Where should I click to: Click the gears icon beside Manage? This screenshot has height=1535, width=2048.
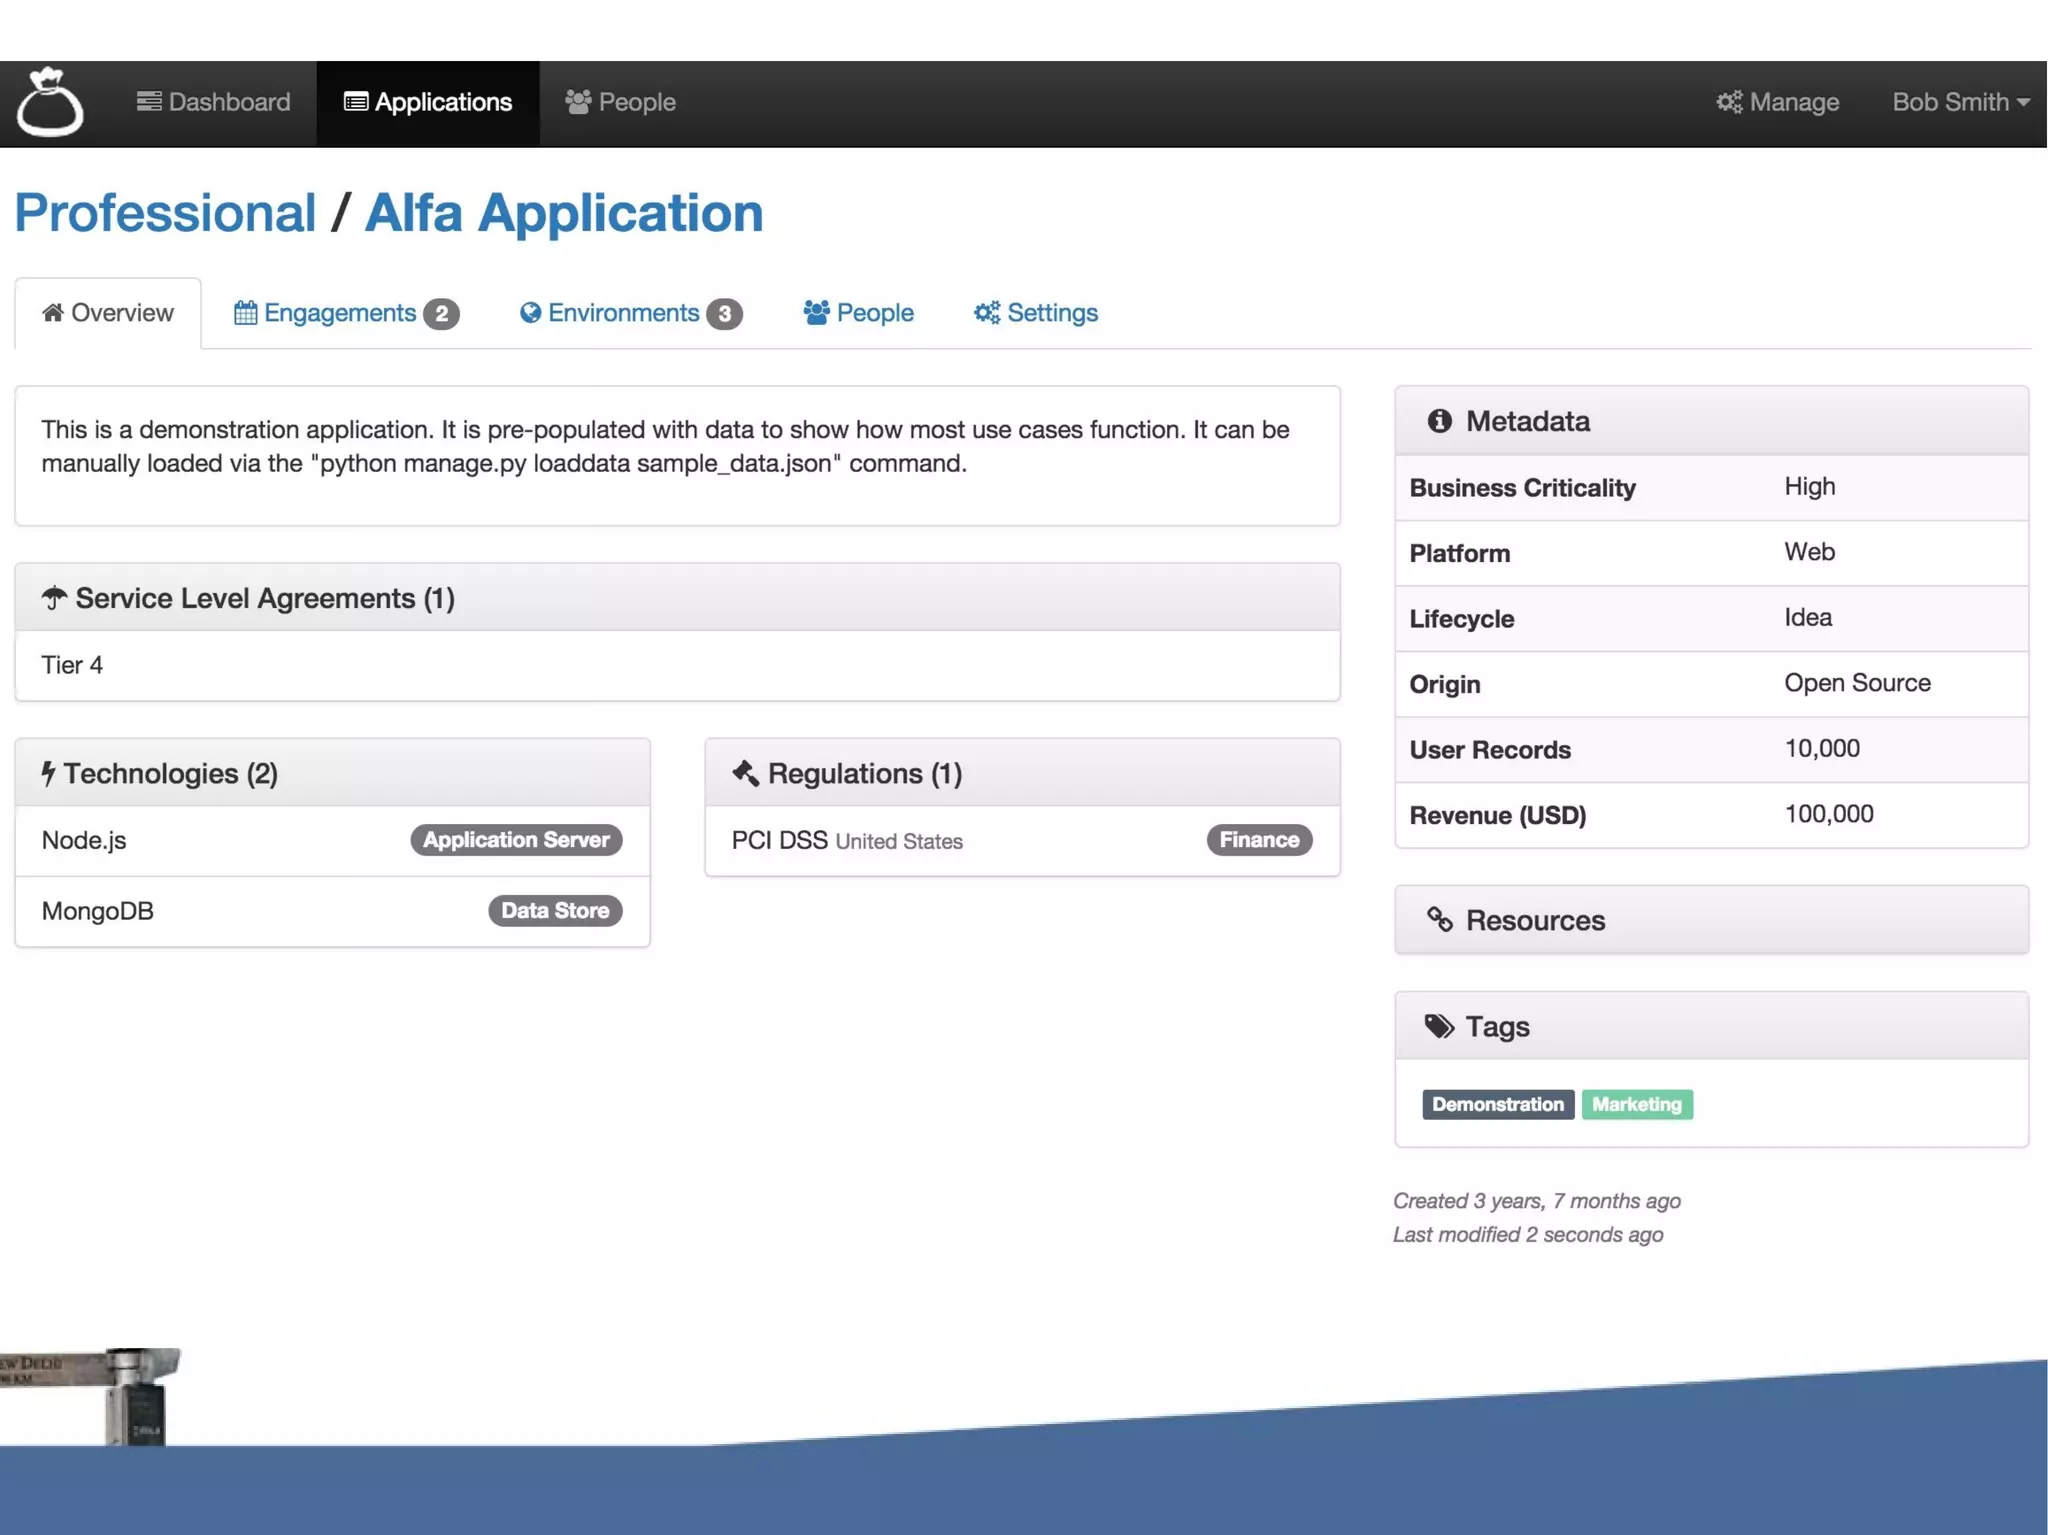pos(1728,102)
